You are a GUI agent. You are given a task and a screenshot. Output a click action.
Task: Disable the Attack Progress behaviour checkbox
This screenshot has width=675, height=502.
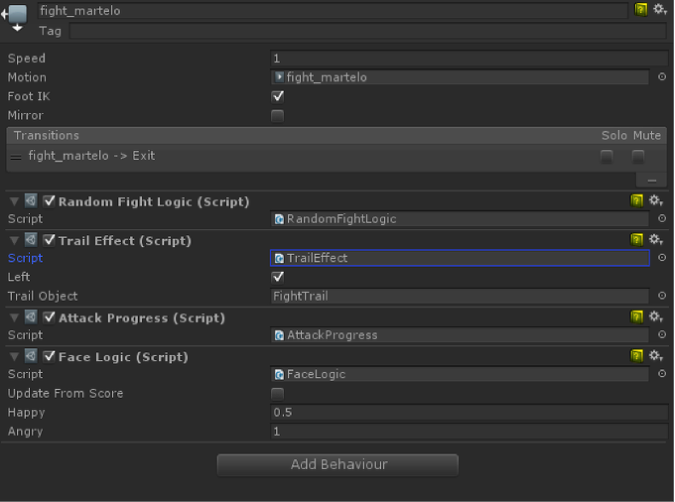[49, 318]
